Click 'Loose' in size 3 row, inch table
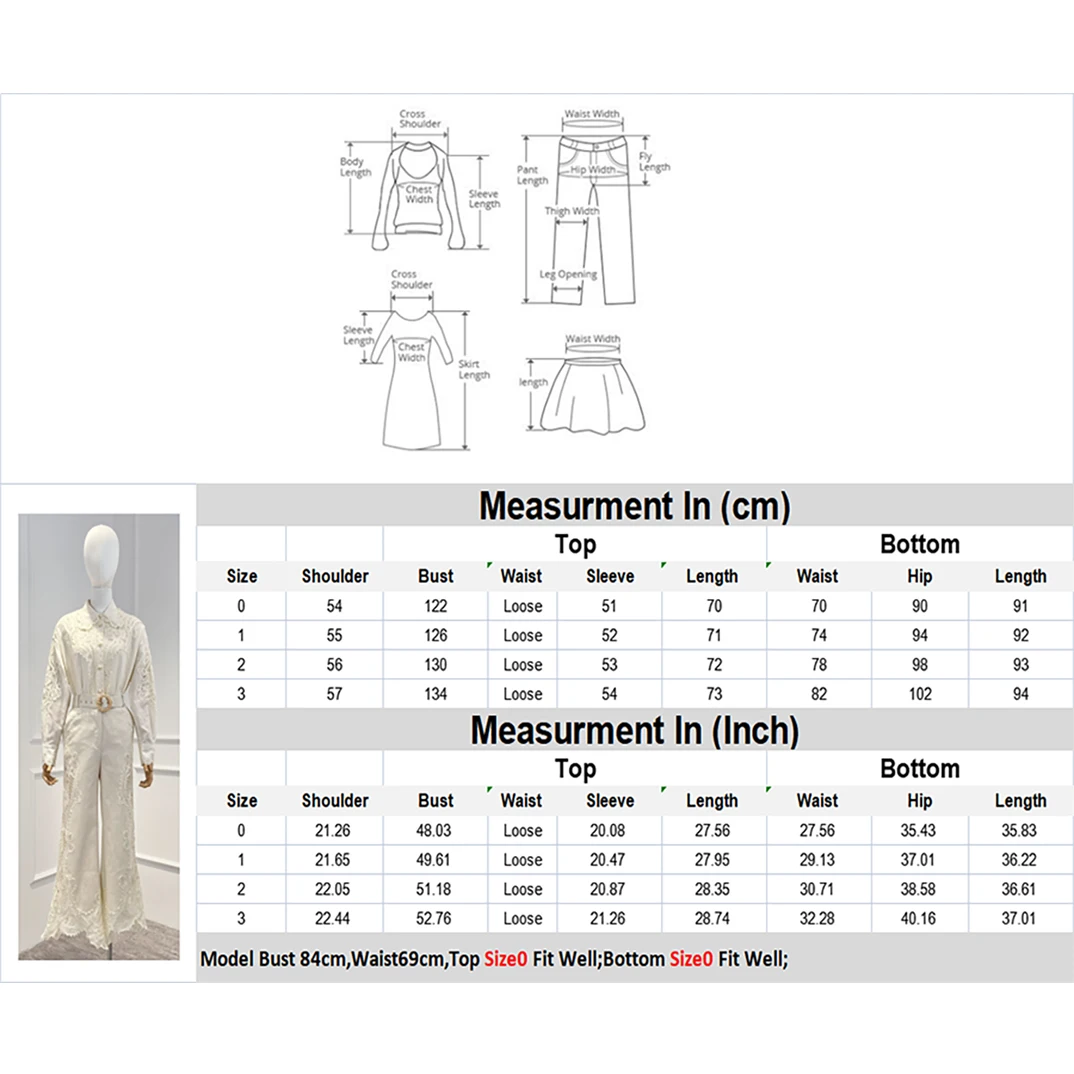This screenshot has width=1074, height=1074. pyautogui.click(x=523, y=919)
